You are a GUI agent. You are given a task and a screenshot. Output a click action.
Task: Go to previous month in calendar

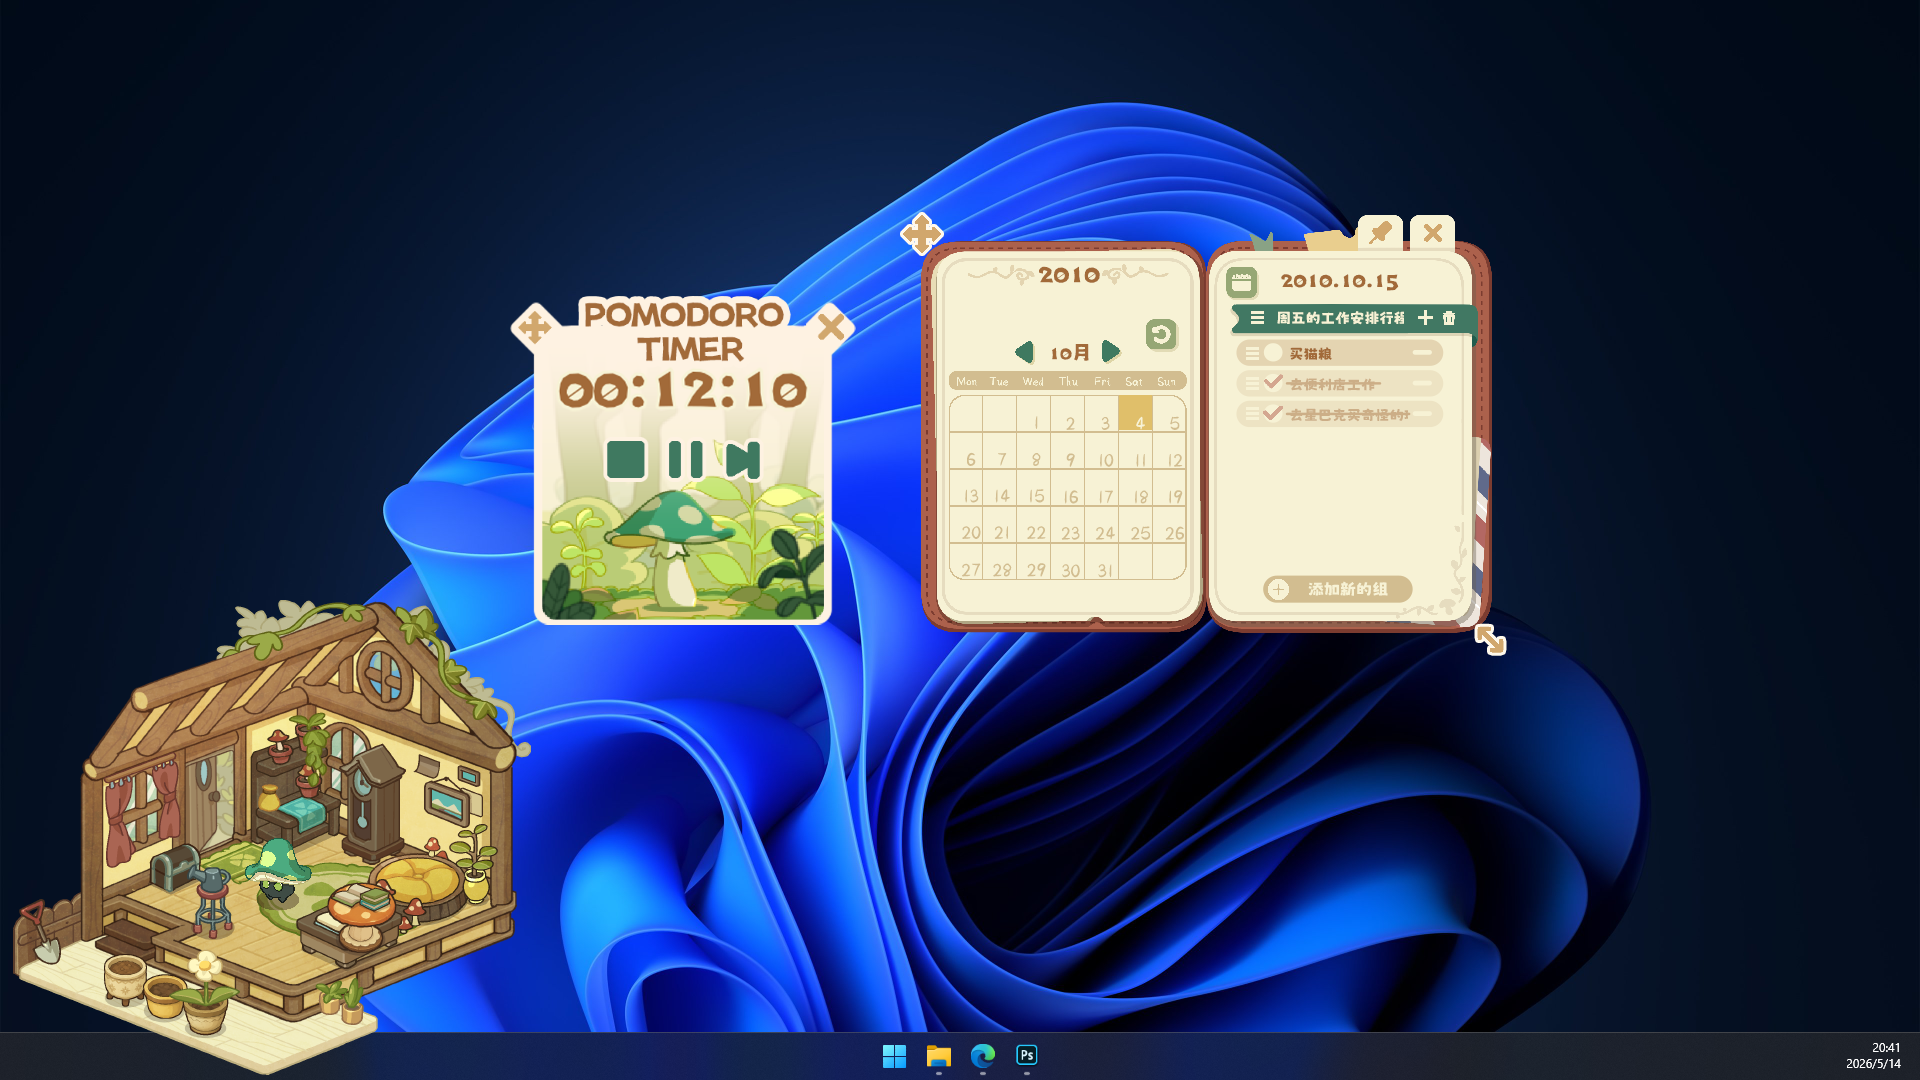point(1024,352)
